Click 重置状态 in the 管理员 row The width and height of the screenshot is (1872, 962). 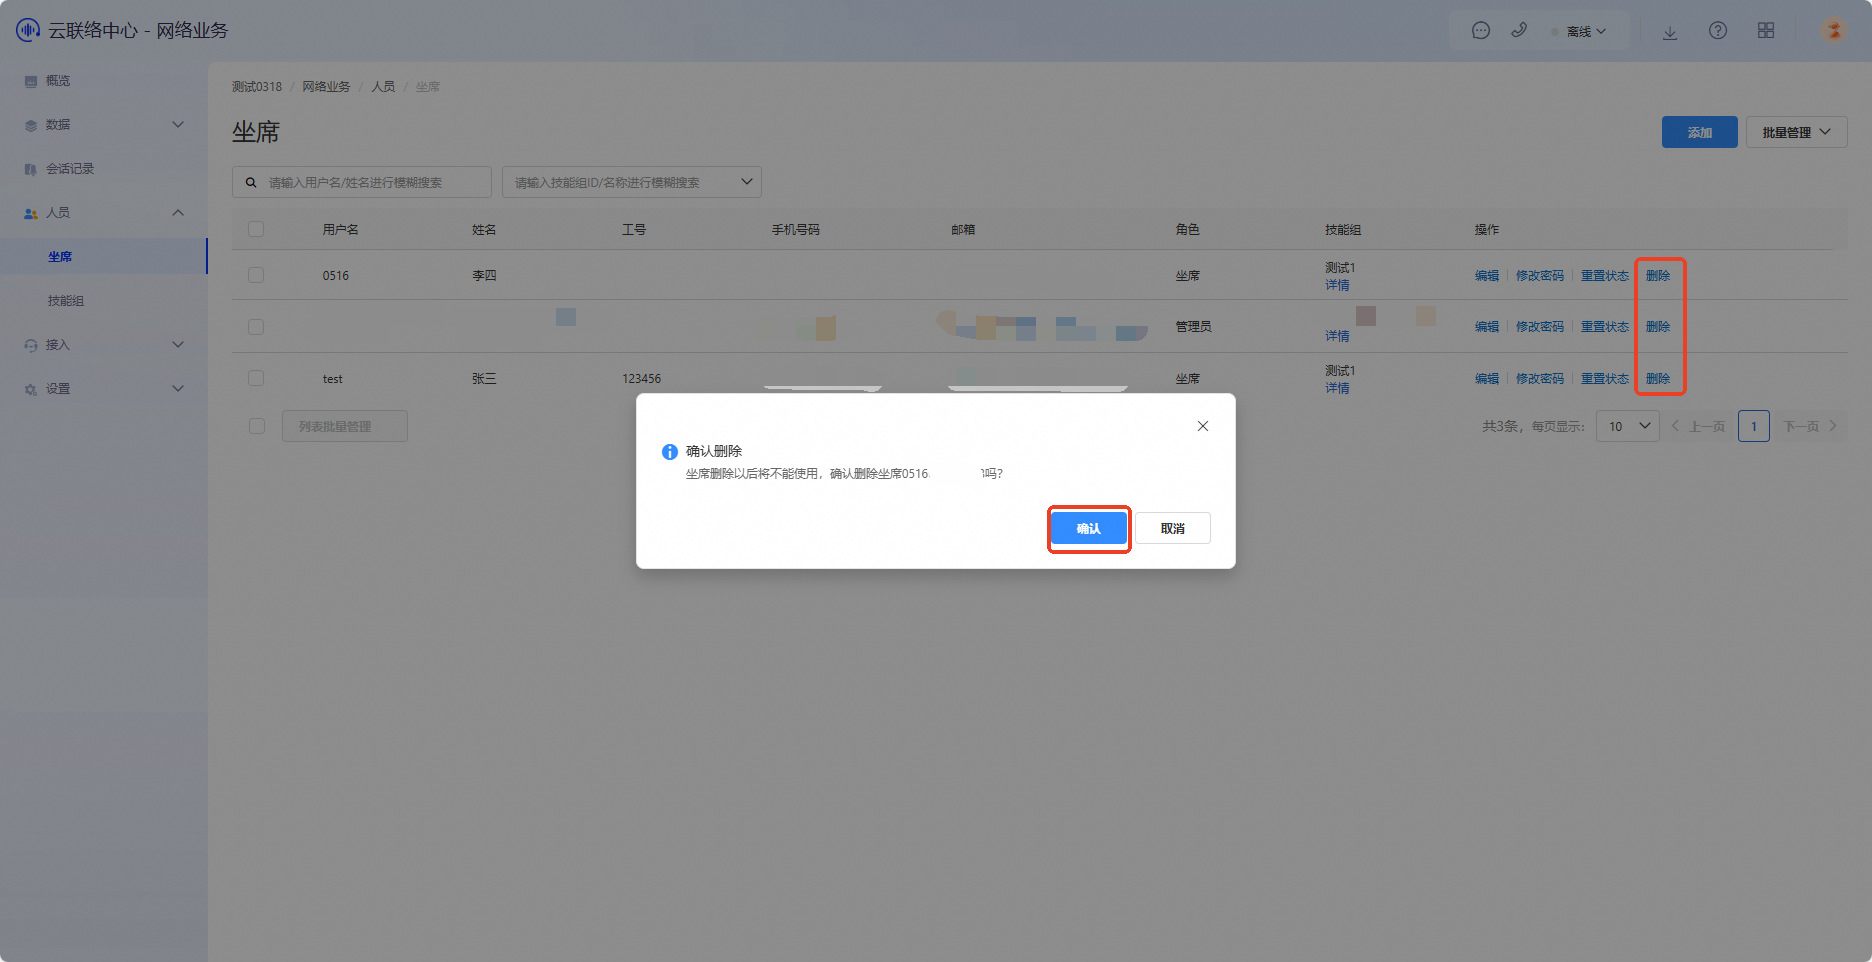pos(1605,327)
